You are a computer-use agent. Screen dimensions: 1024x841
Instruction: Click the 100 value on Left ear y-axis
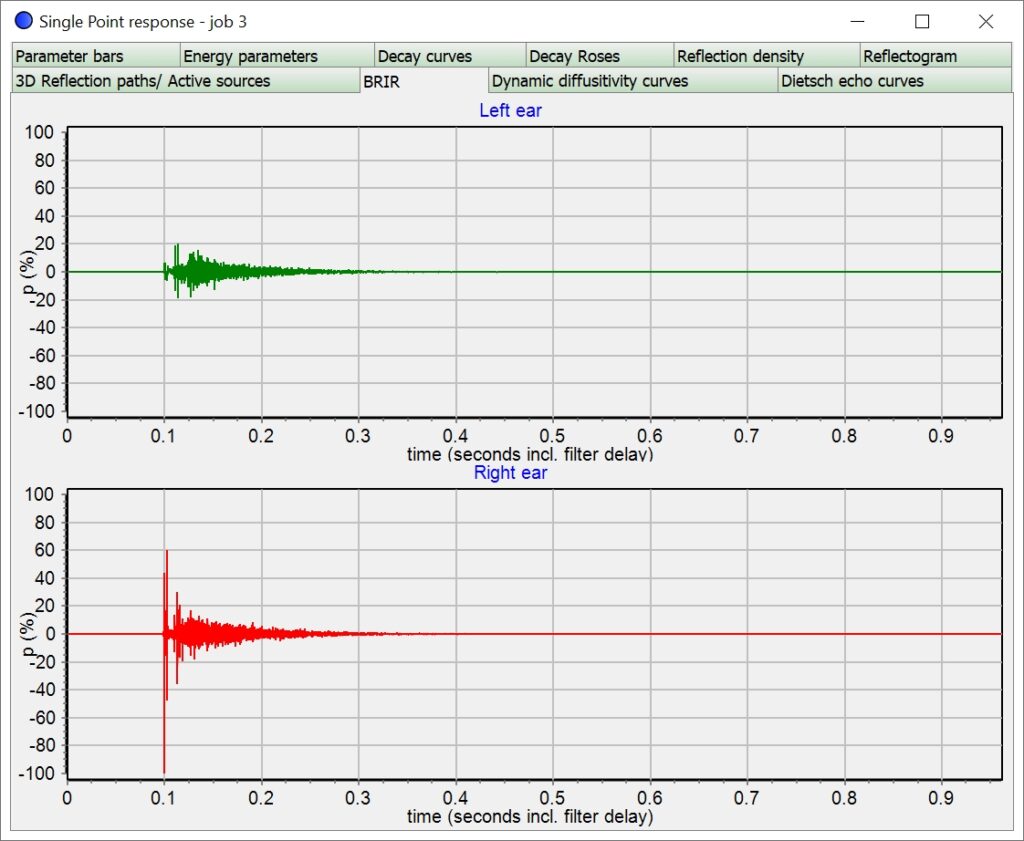coord(39,133)
